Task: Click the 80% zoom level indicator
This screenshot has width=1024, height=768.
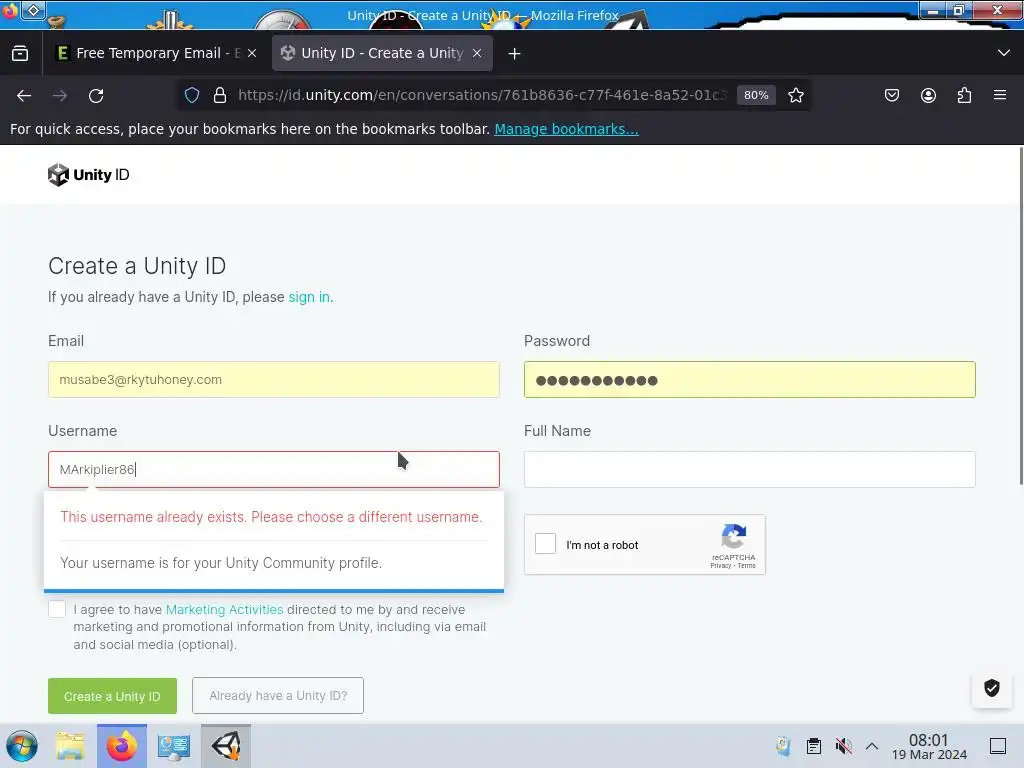Action: point(756,95)
